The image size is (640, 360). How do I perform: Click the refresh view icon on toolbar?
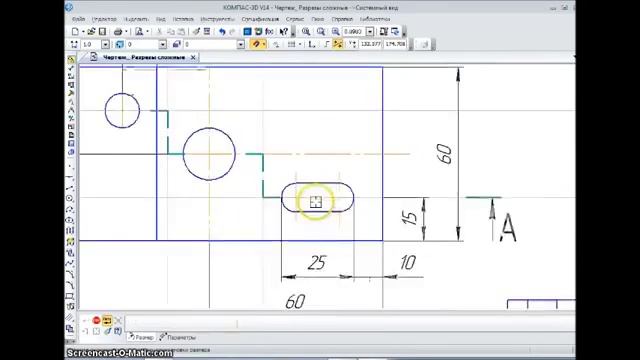click(395, 31)
